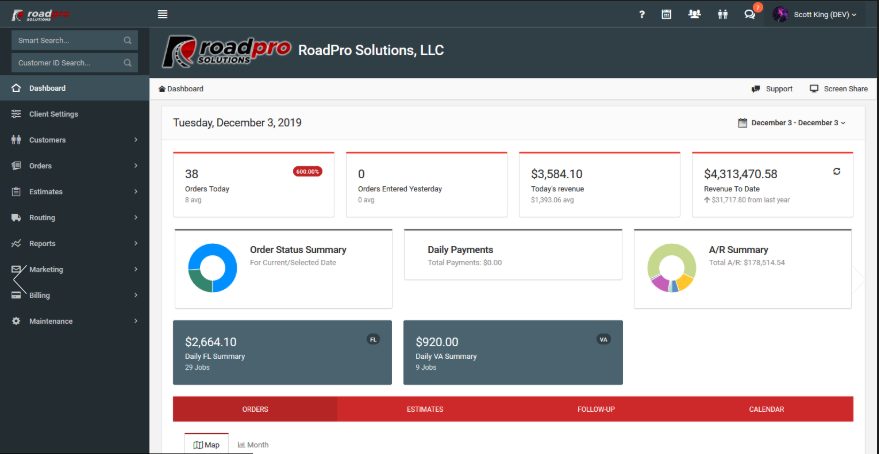
Task: Expand the Billing submenu chevron
Action: [x=136, y=295]
